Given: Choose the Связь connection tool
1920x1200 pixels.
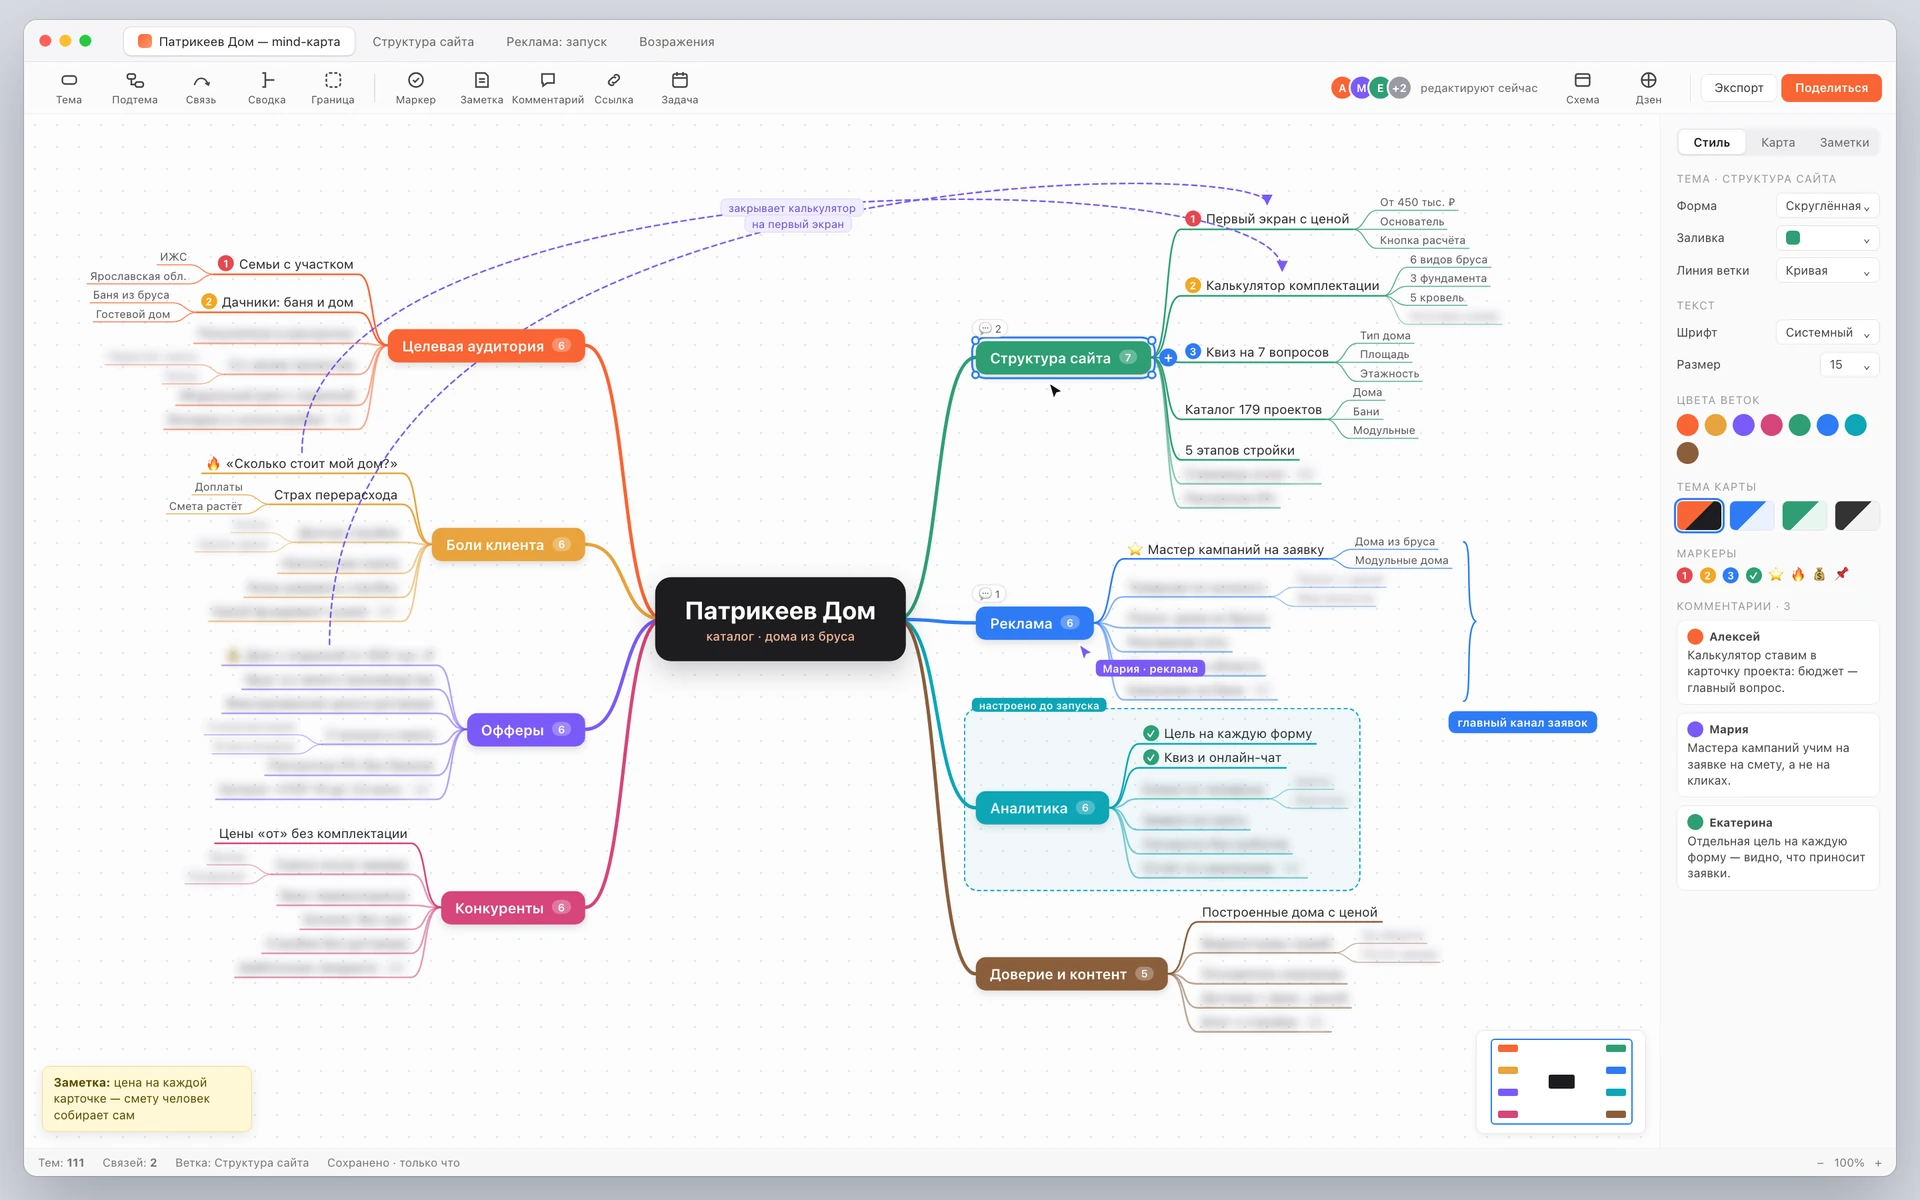Looking at the screenshot, I should [201, 88].
